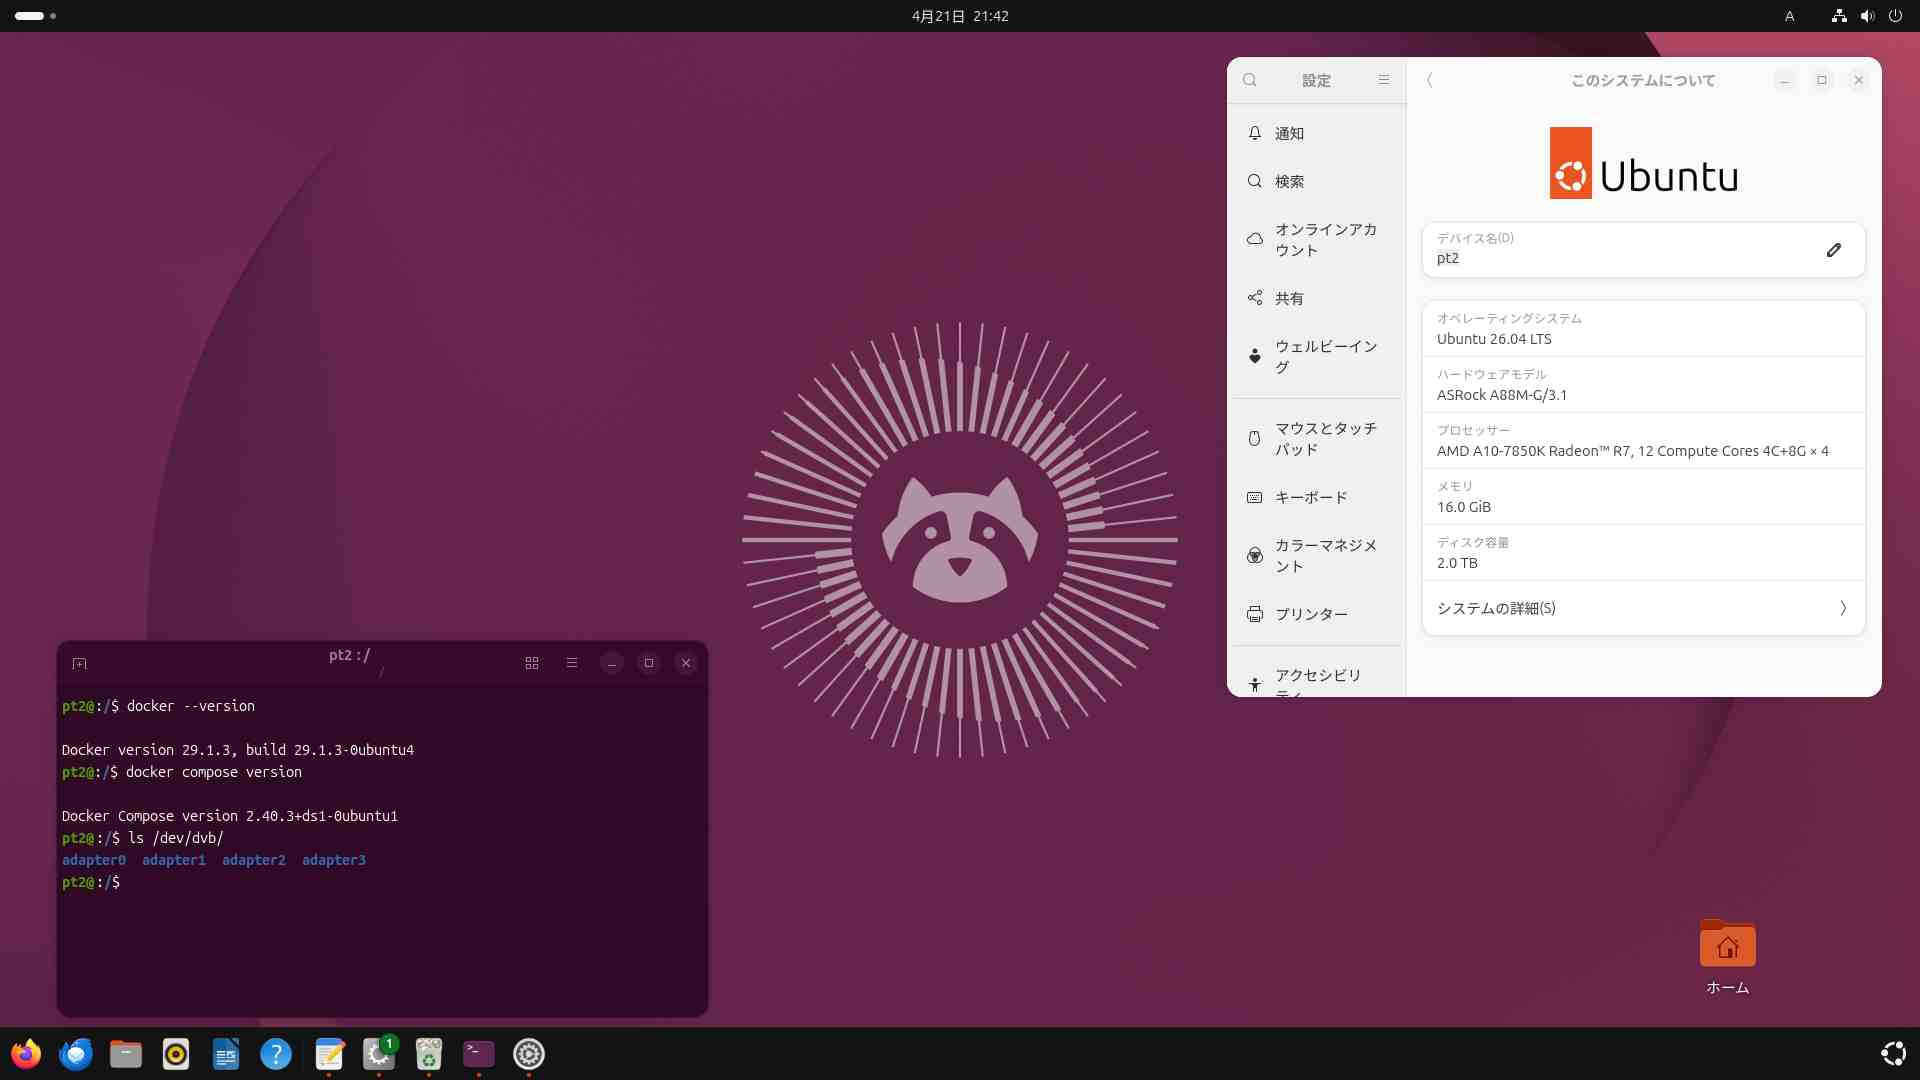Expand システムの詳細 row
This screenshot has height=1080, width=1920.
1643,608
